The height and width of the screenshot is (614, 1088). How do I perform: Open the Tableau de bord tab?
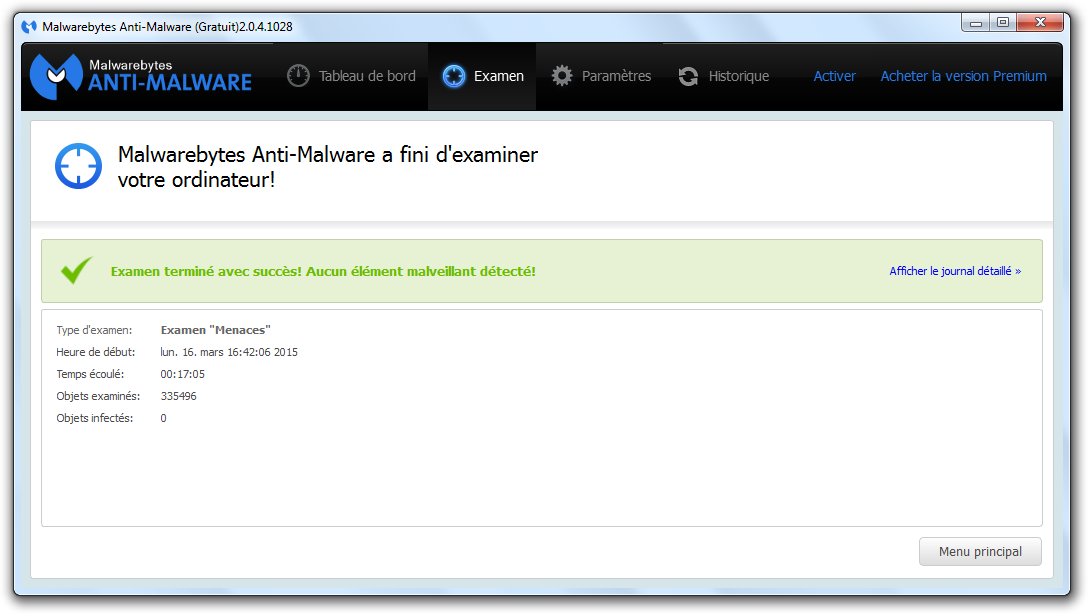tap(352, 76)
